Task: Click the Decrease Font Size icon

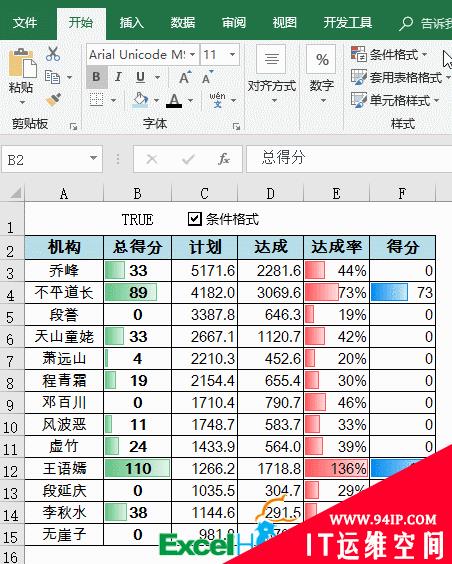Action: click(x=207, y=77)
